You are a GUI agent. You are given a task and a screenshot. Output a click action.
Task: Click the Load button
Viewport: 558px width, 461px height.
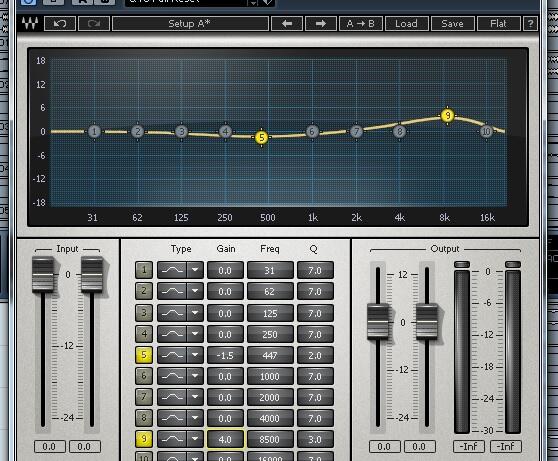point(406,24)
